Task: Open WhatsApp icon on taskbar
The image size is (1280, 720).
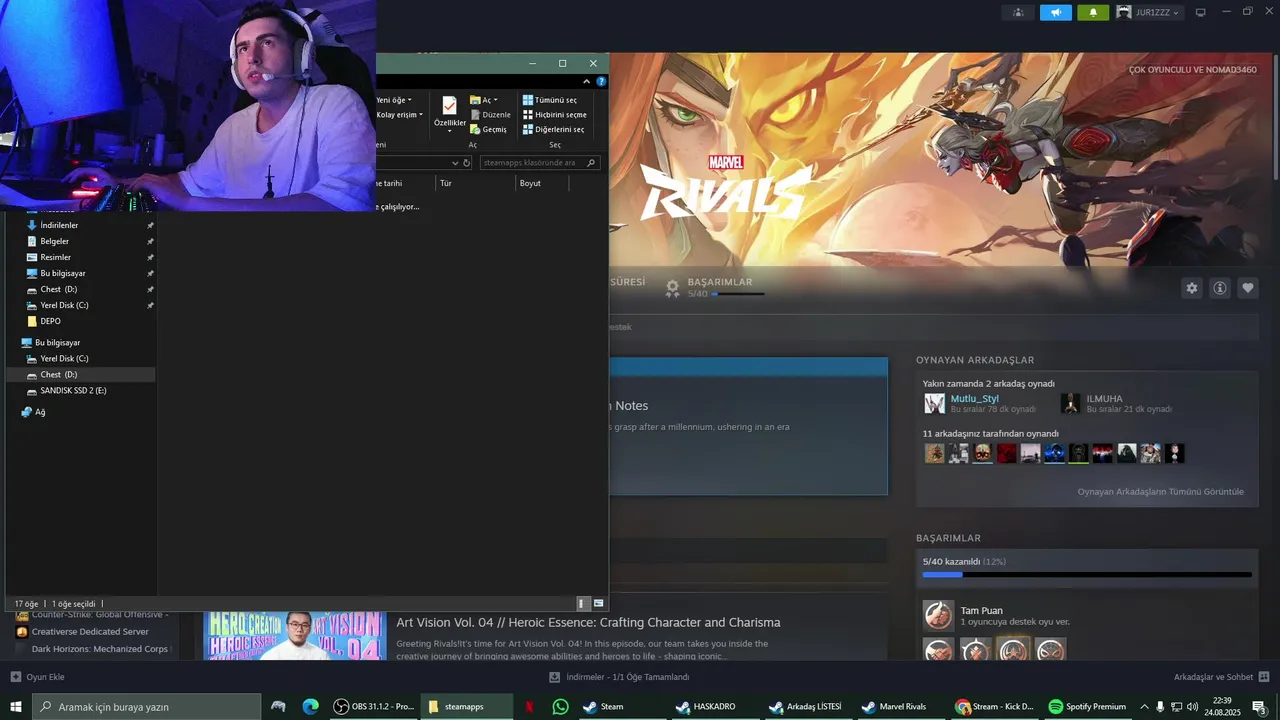Action: tap(560, 706)
